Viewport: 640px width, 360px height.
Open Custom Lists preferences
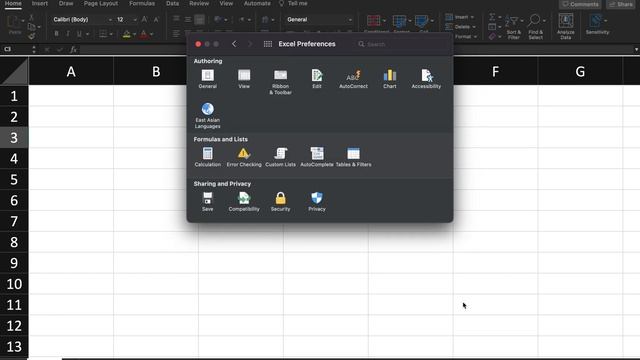280,157
